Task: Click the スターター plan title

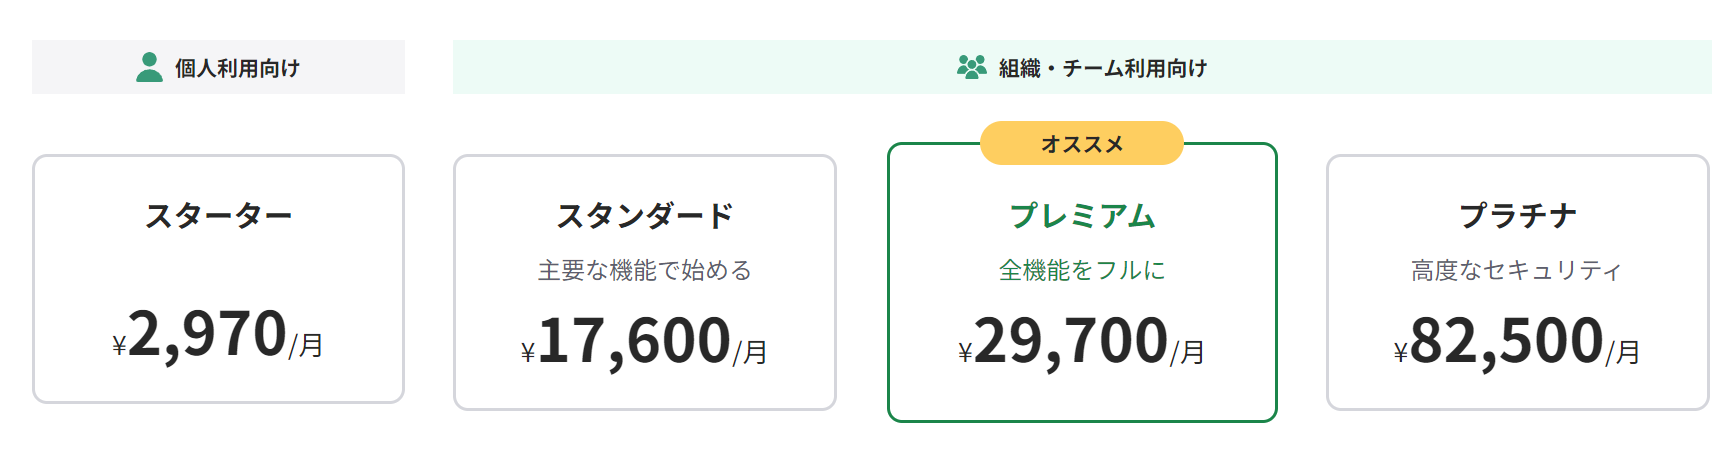Action: tap(218, 216)
